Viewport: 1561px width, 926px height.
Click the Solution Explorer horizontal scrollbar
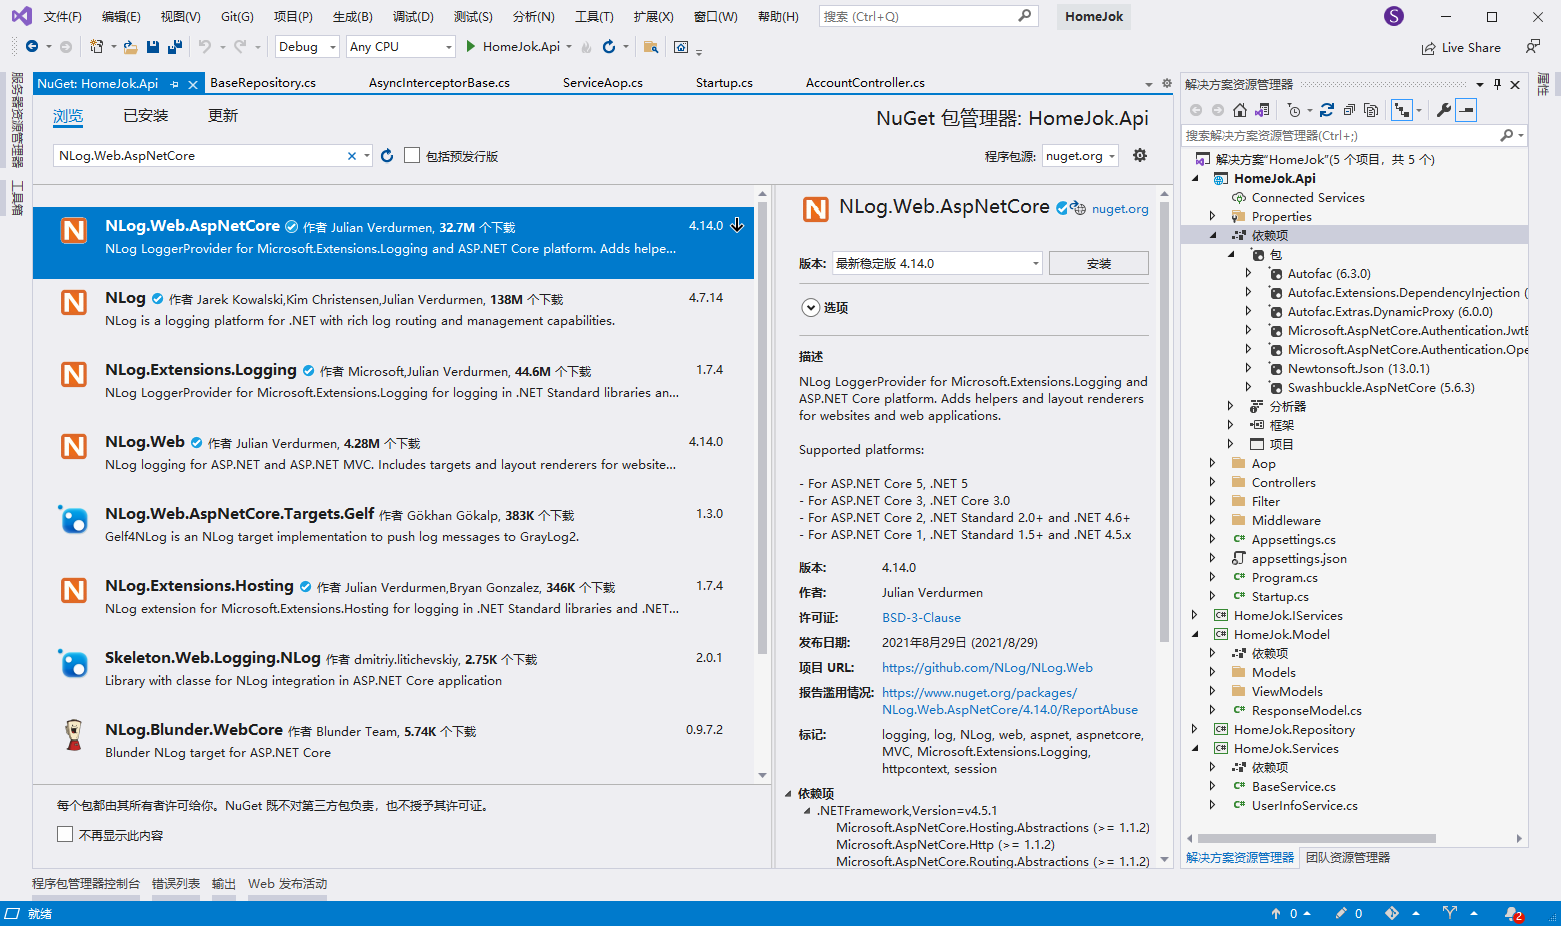[x=1317, y=839]
